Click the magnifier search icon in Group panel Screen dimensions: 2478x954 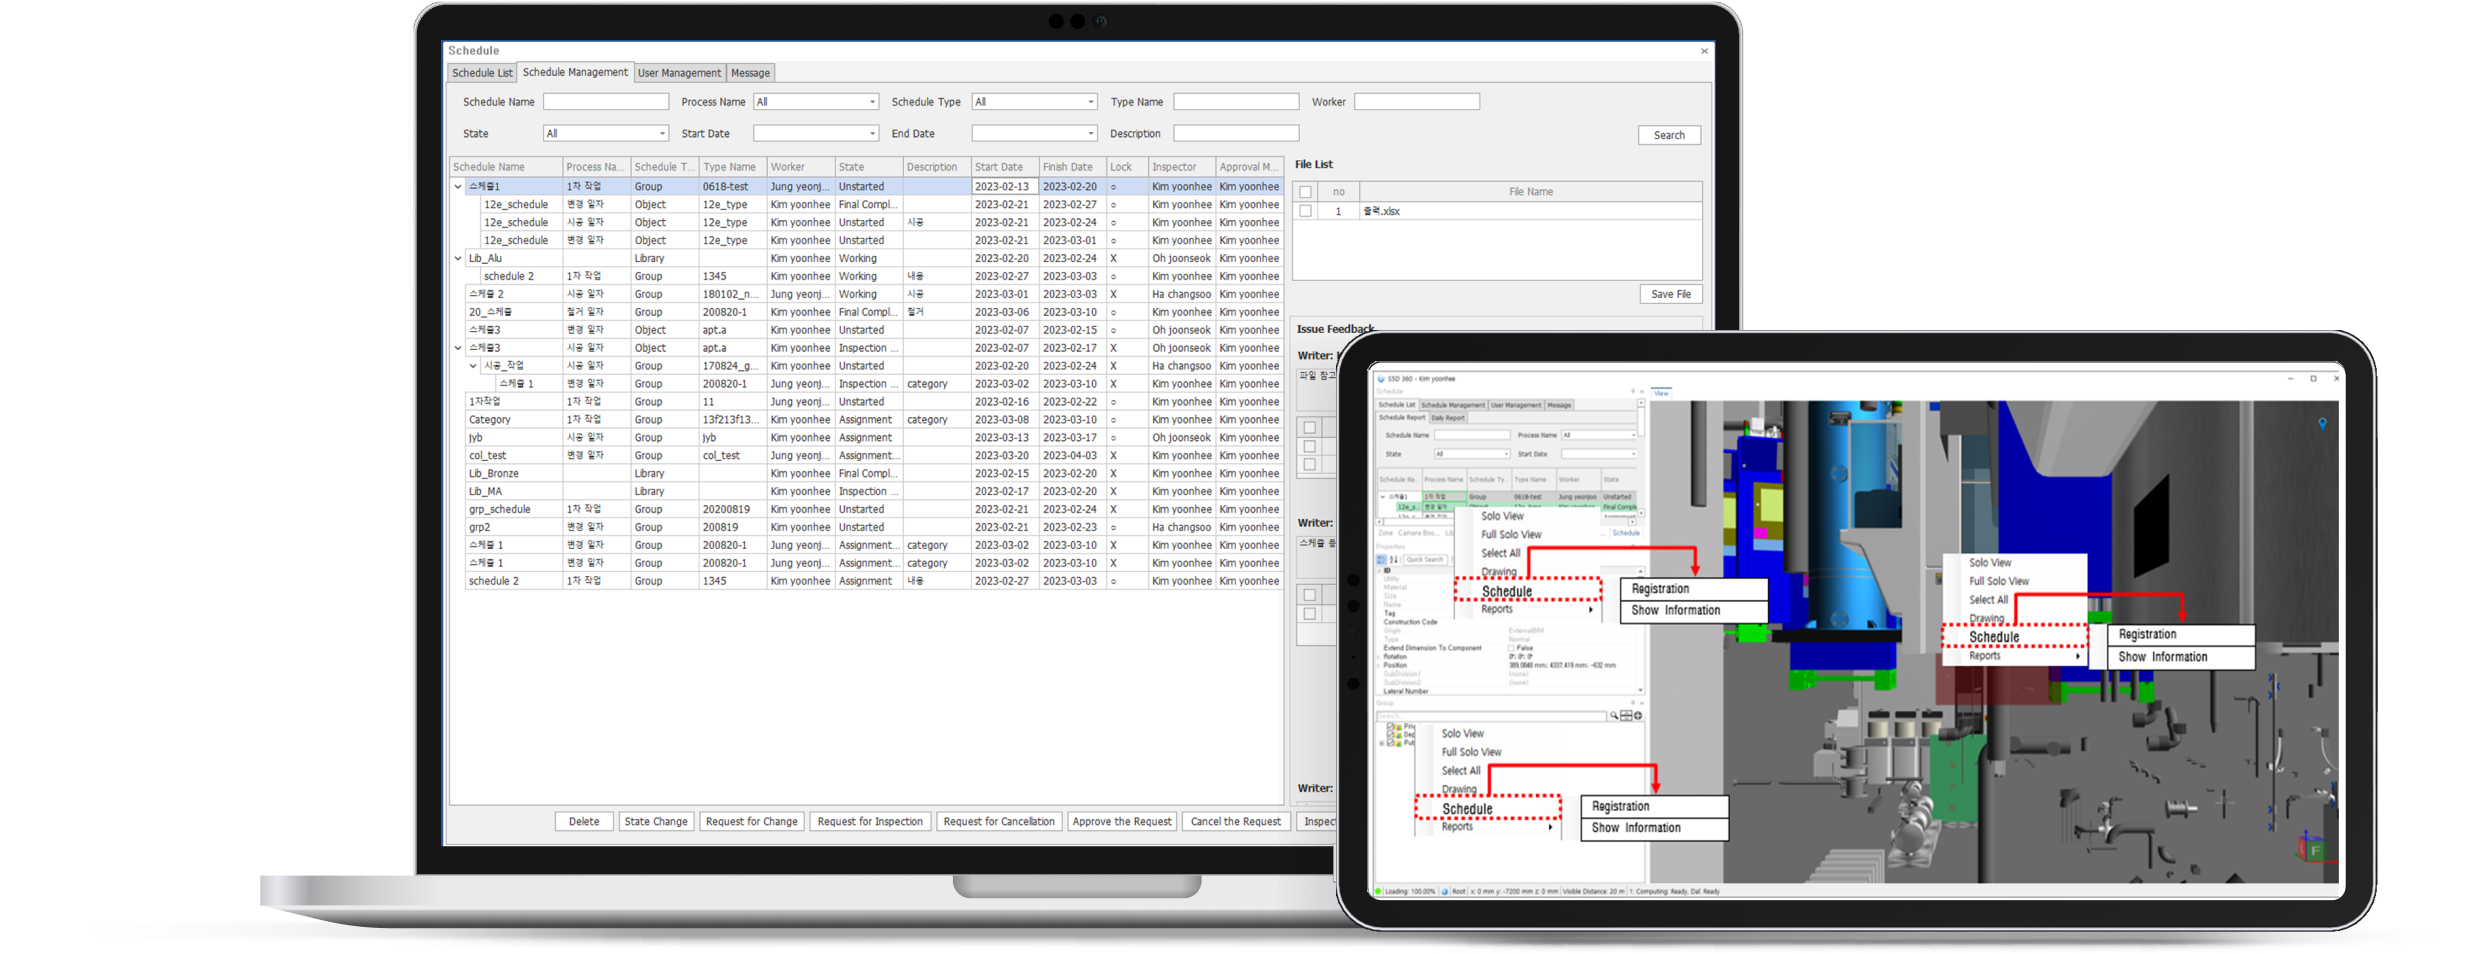pos(1614,716)
